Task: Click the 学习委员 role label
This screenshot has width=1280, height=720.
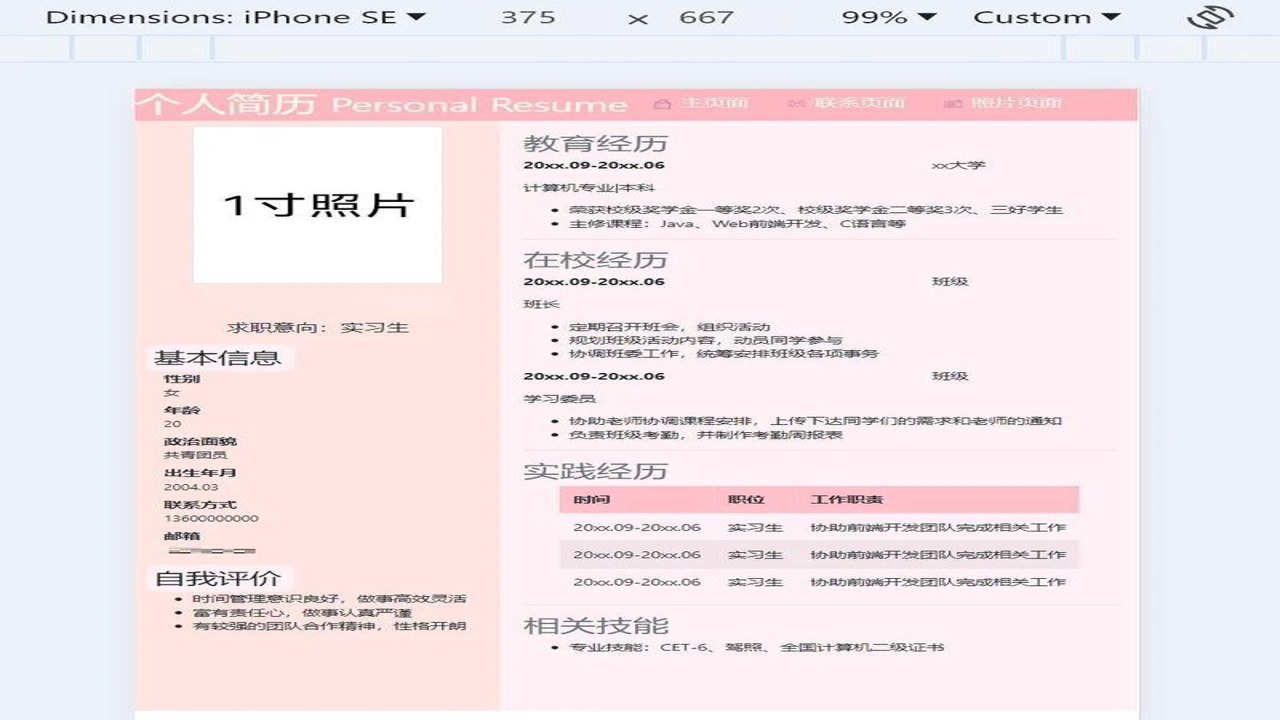Action: pos(559,399)
